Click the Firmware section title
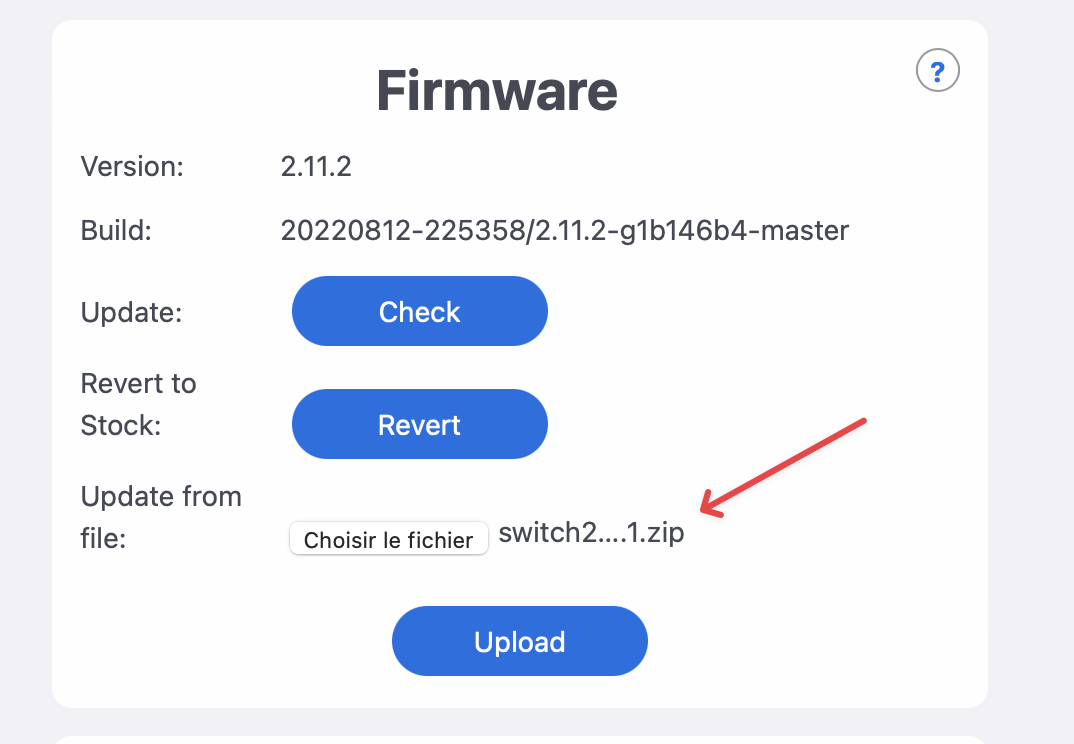This screenshot has width=1074, height=744. (x=496, y=90)
